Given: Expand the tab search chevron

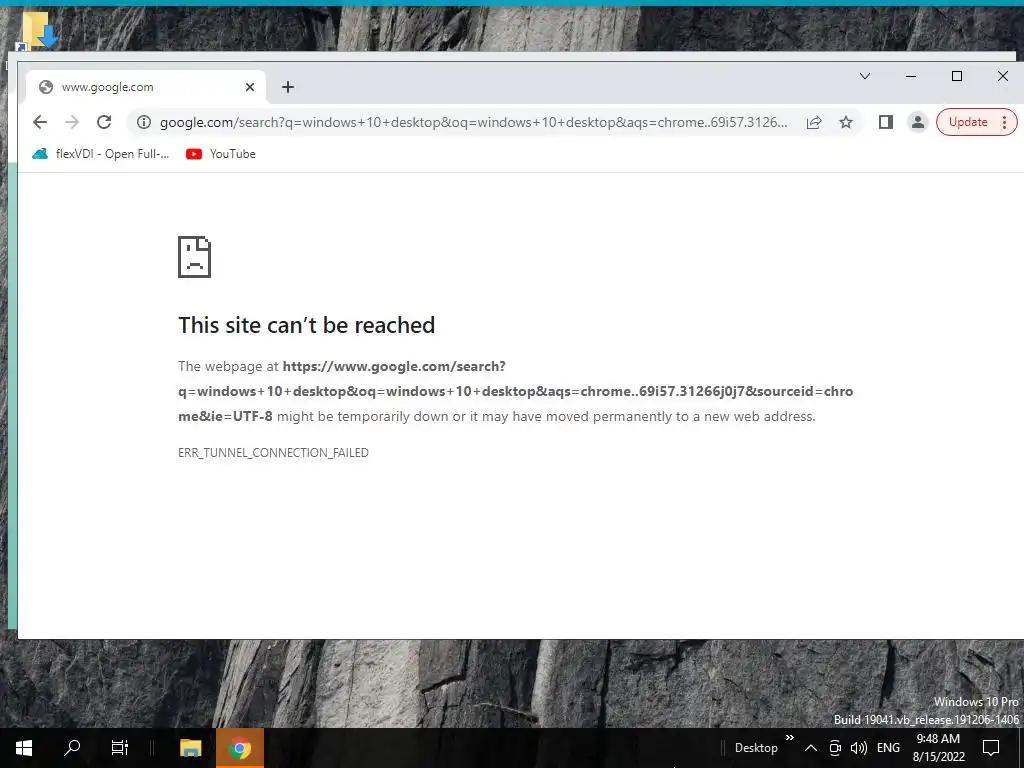Looking at the screenshot, I should click(865, 76).
